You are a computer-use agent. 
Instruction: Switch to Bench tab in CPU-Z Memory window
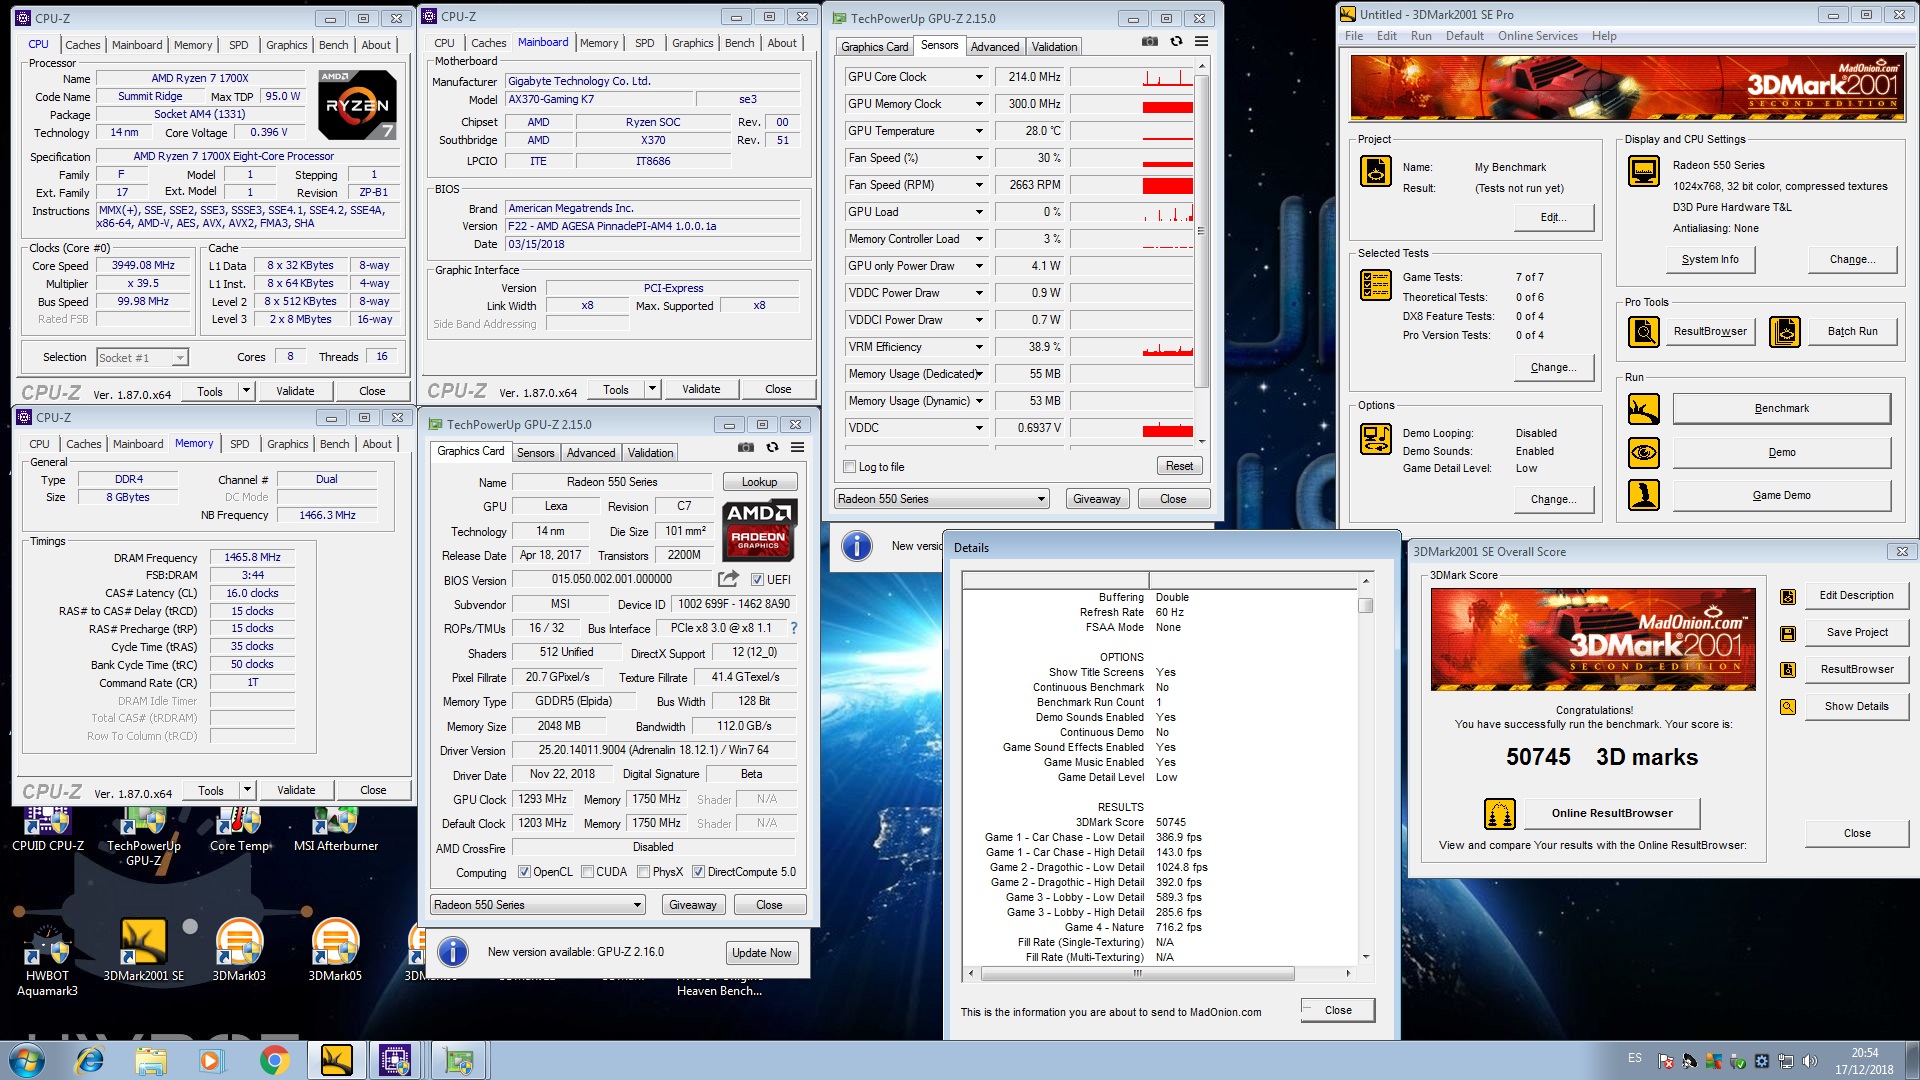point(335,444)
